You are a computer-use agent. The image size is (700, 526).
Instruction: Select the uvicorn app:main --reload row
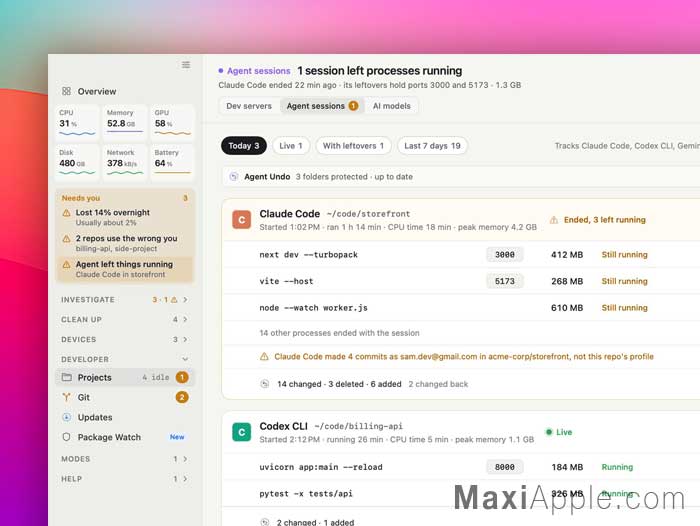[x=461, y=467]
